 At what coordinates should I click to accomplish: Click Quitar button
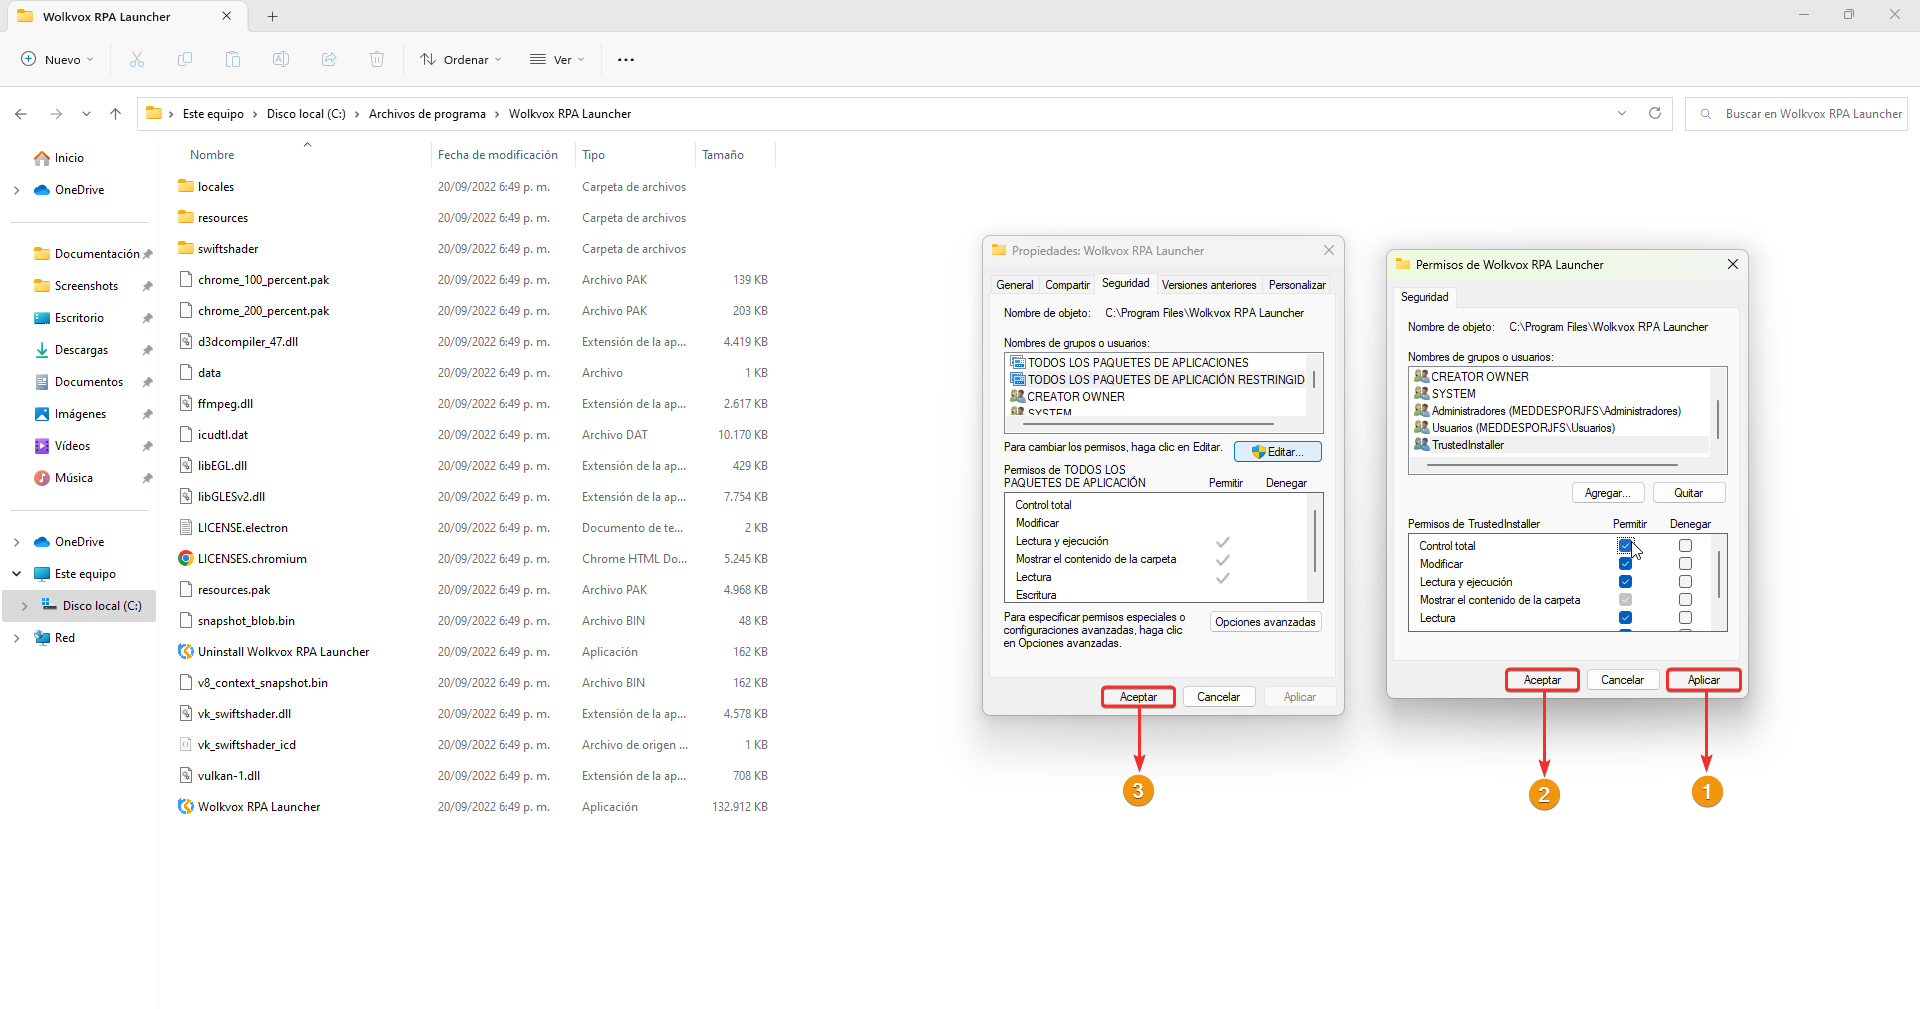1689,493
